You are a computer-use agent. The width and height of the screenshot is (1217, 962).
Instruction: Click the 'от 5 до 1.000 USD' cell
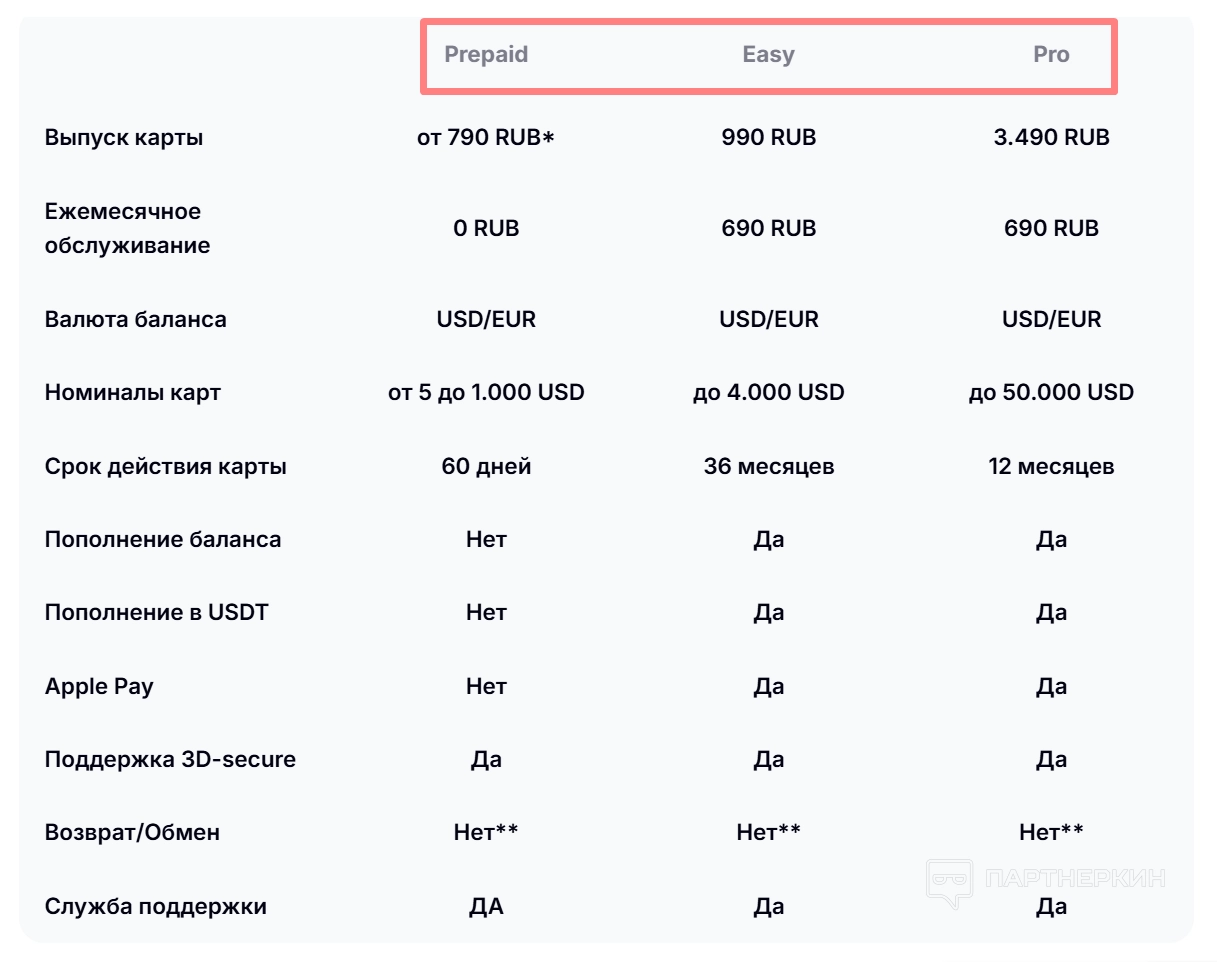(x=486, y=392)
